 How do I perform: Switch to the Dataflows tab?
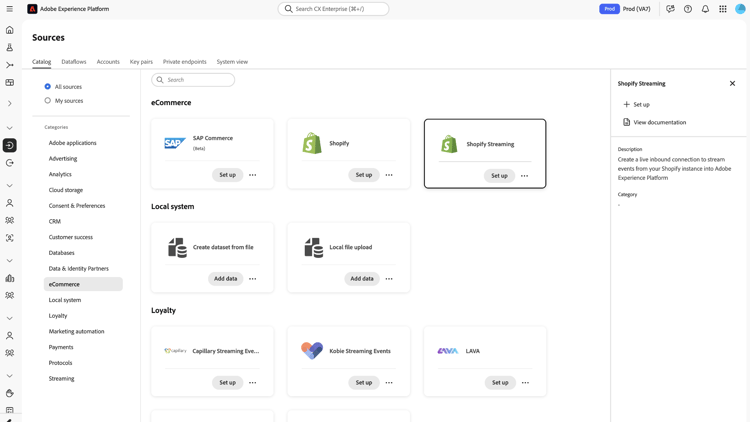tap(74, 62)
